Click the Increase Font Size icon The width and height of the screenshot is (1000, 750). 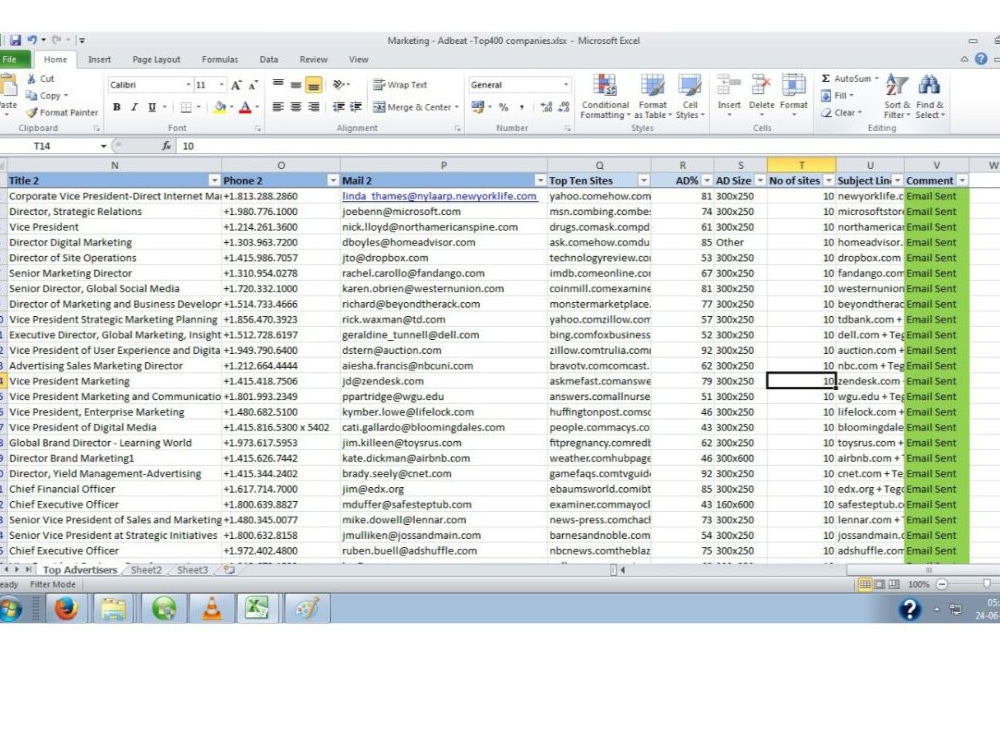236,85
